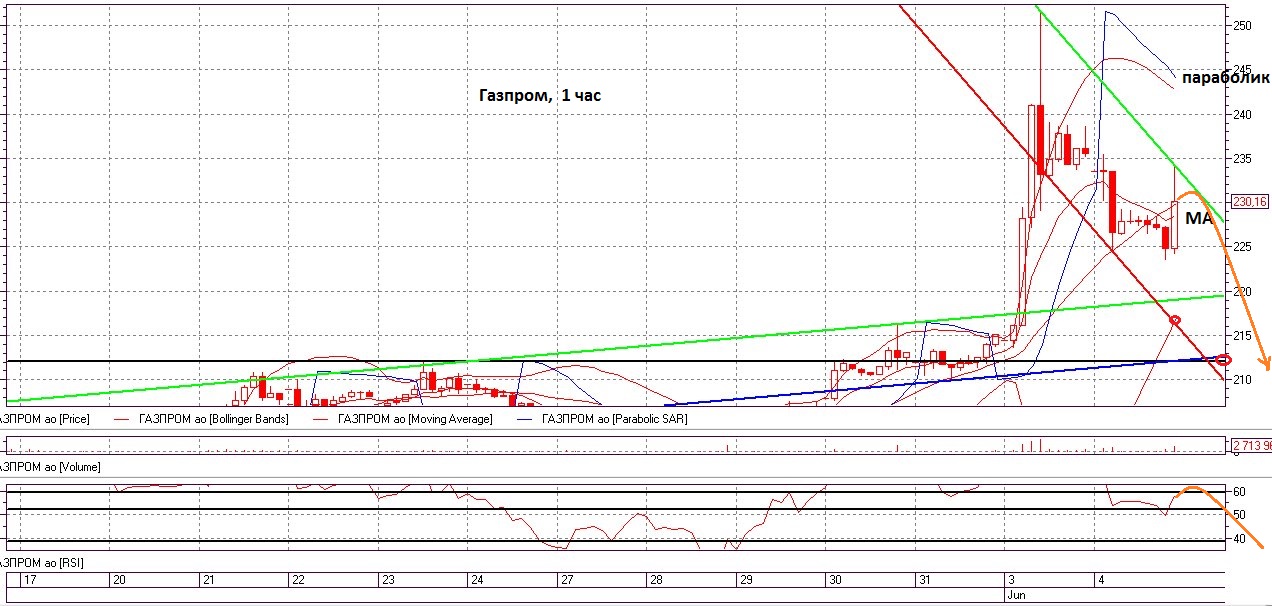Select the ГАЗПРОМ ао [Moving Average] legend entry

pos(416,419)
